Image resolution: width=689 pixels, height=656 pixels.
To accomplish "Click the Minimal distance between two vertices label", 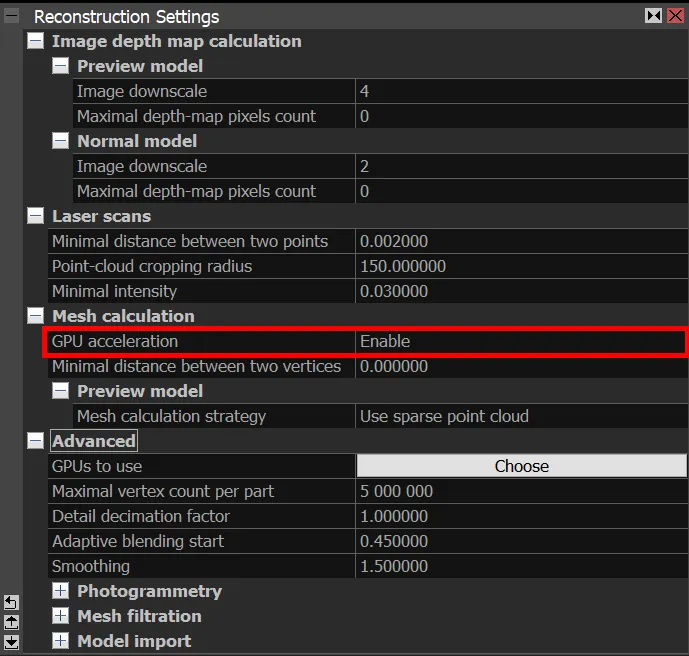I will [196, 366].
